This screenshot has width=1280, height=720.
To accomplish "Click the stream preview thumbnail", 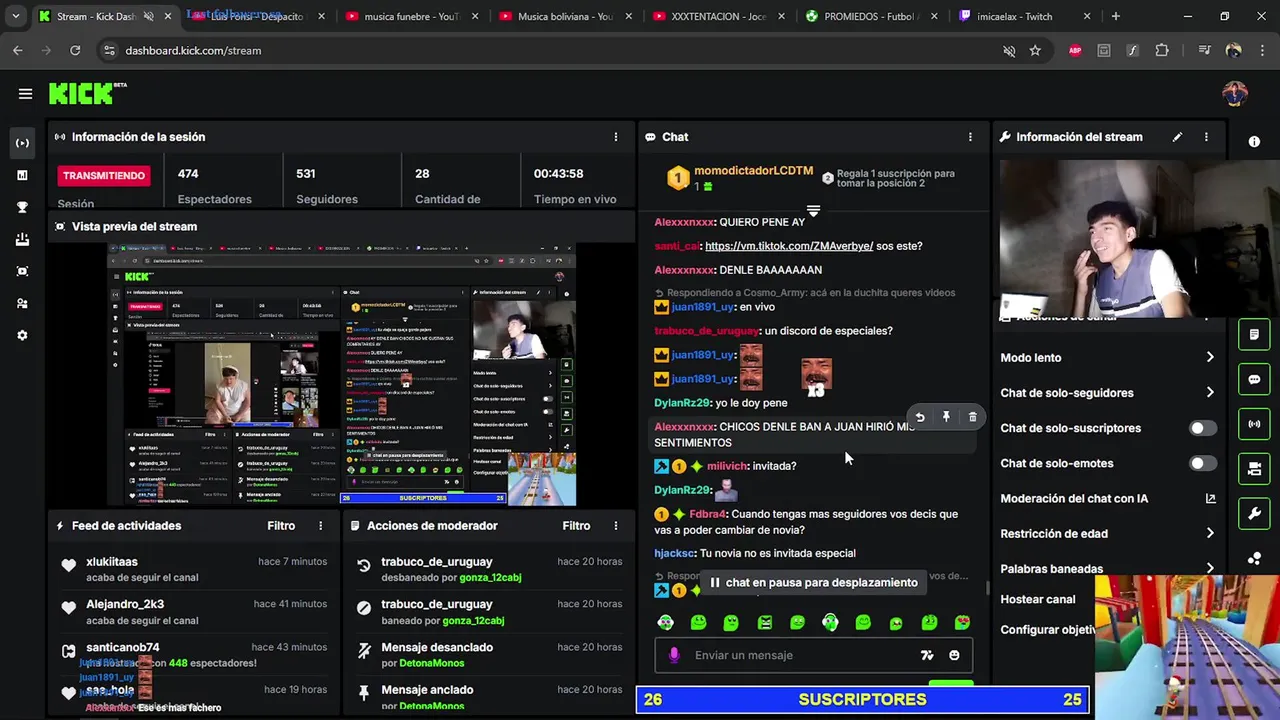I will (341, 373).
